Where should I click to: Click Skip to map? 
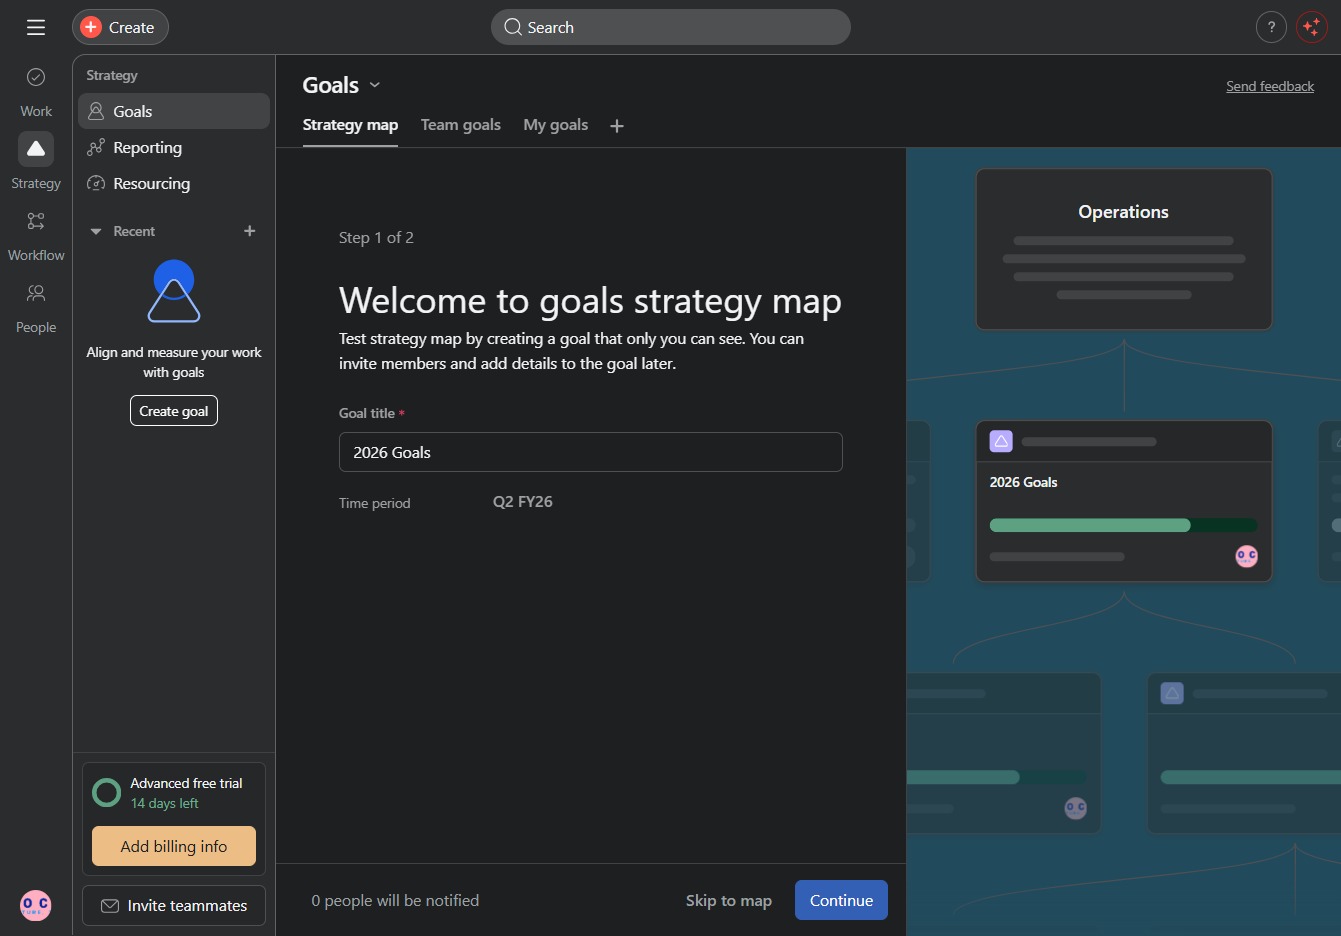(729, 901)
